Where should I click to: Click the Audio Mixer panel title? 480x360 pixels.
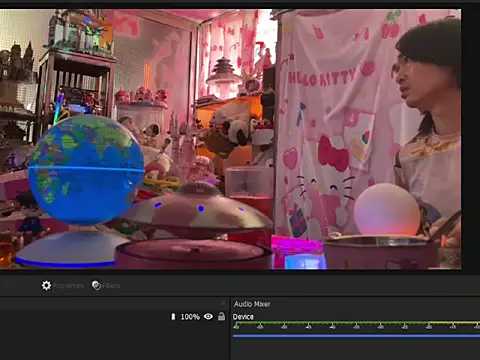pyautogui.click(x=252, y=304)
